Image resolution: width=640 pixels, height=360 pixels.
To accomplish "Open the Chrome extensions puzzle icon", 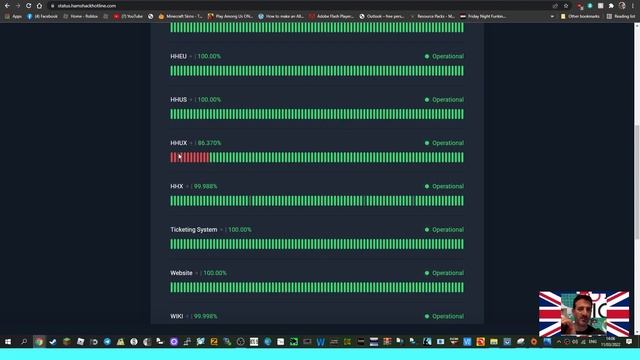I will (x=611, y=6).
